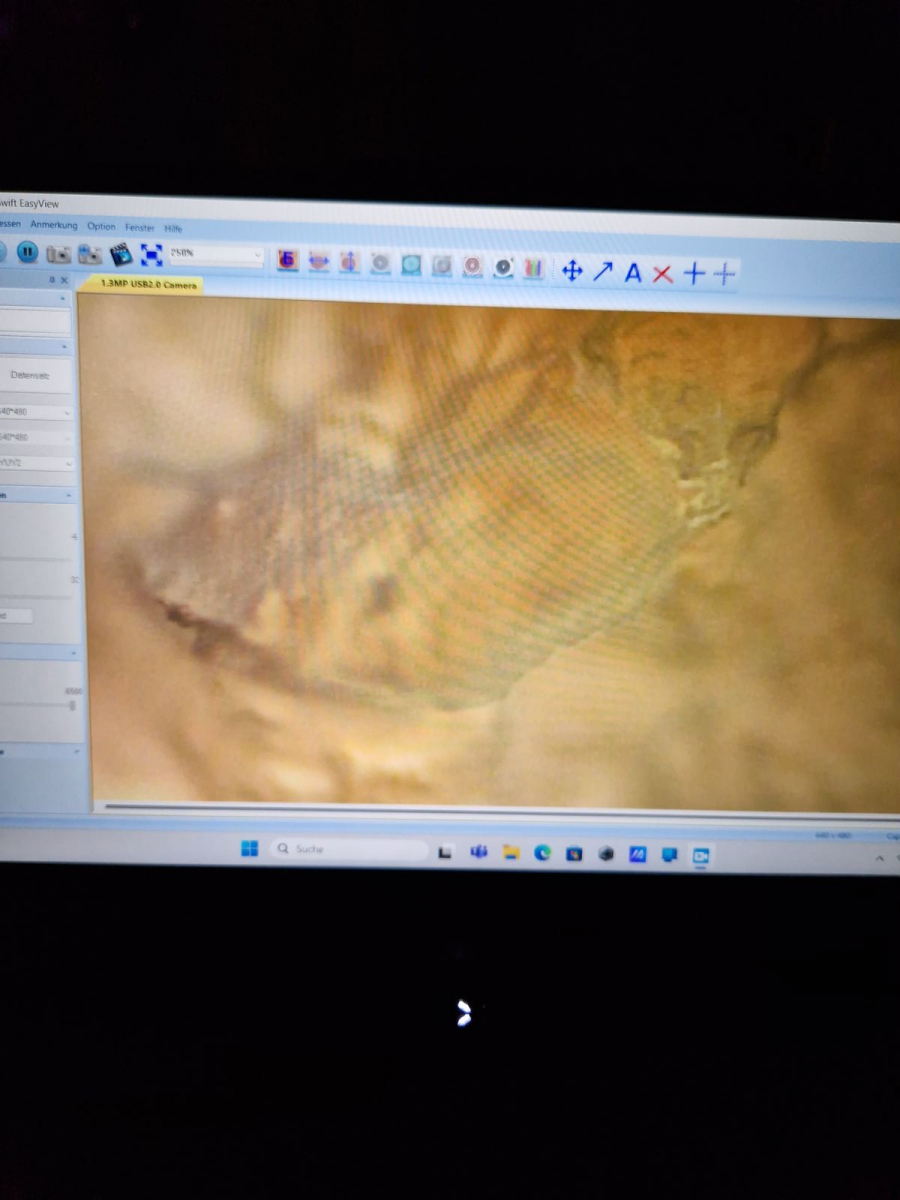Capture a snapshot with the camera icon
Viewport: 900px width, 1200px height.
click(x=59, y=254)
